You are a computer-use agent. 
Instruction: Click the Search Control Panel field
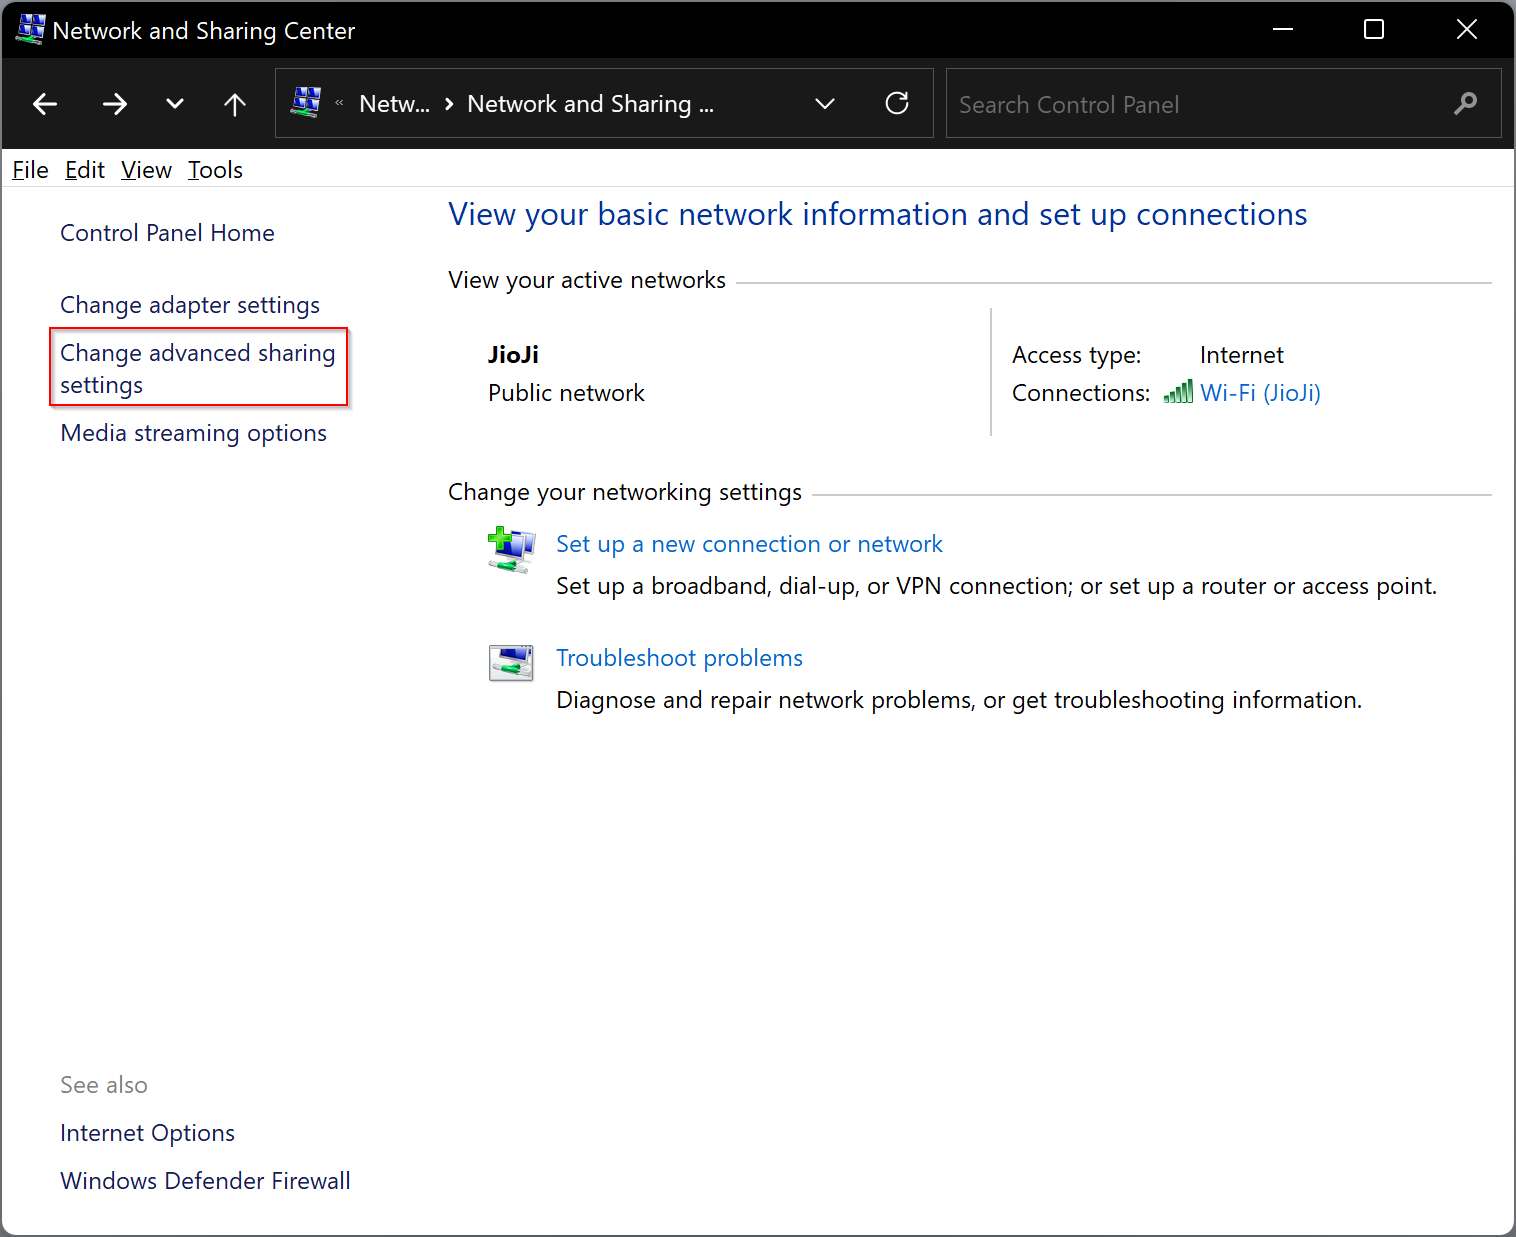[x=1223, y=103]
